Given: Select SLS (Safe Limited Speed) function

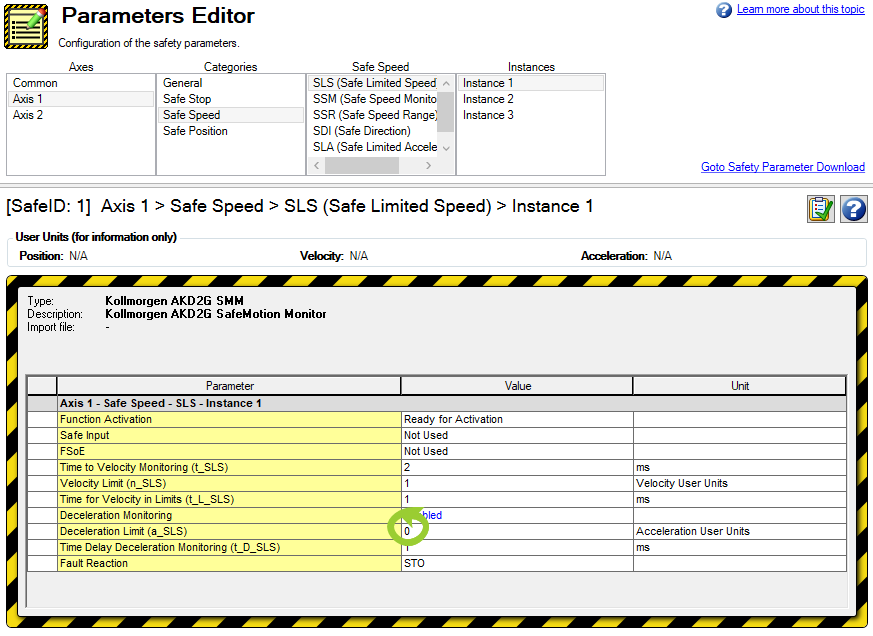Looking at the screenshot, I should [373, 83].
